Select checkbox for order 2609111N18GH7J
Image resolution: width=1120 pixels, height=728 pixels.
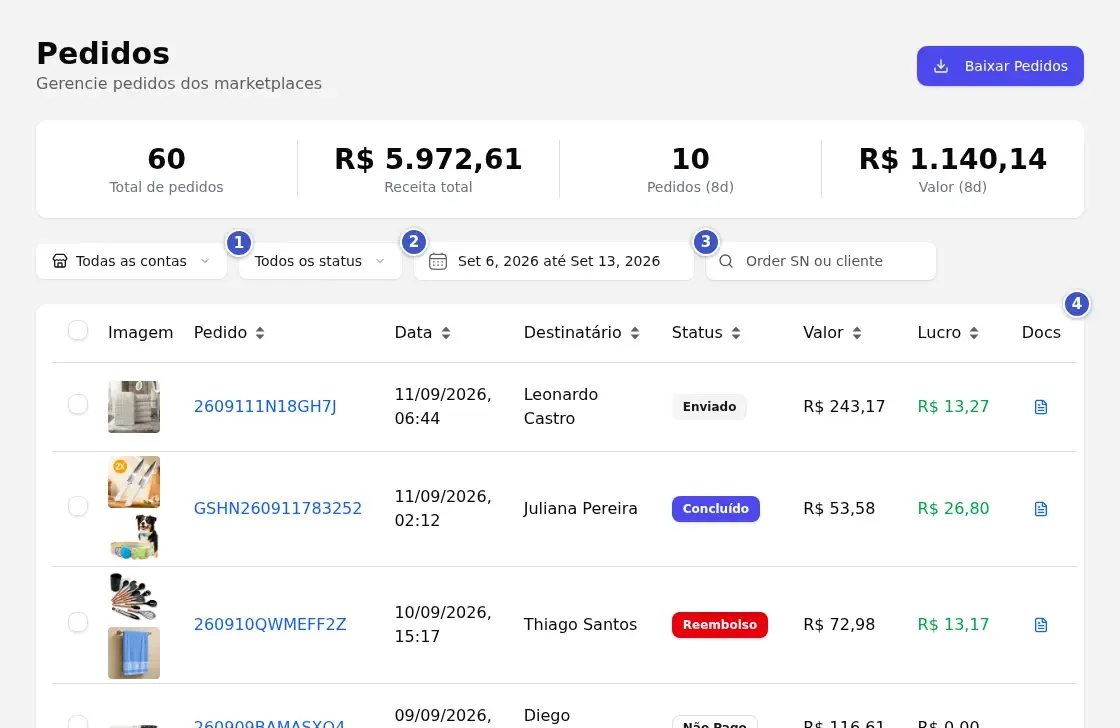click(78, 404)
